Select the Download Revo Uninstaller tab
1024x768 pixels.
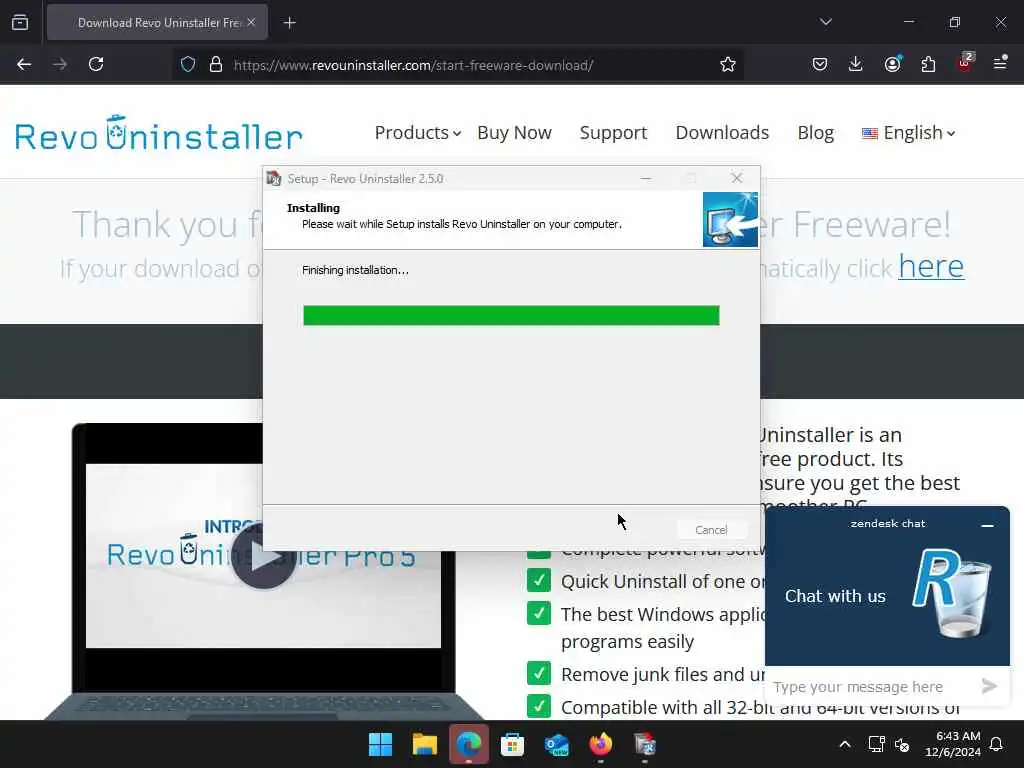(x=157, y=22)
